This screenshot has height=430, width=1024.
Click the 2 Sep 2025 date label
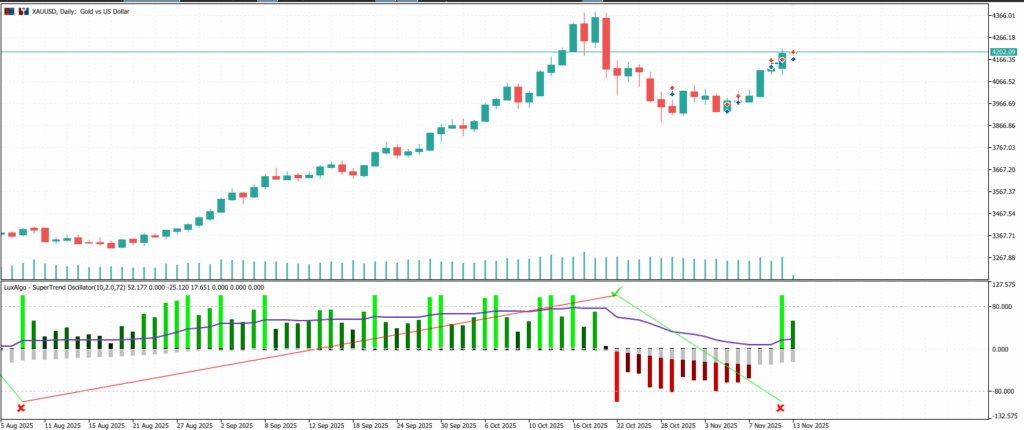(236, 424)
